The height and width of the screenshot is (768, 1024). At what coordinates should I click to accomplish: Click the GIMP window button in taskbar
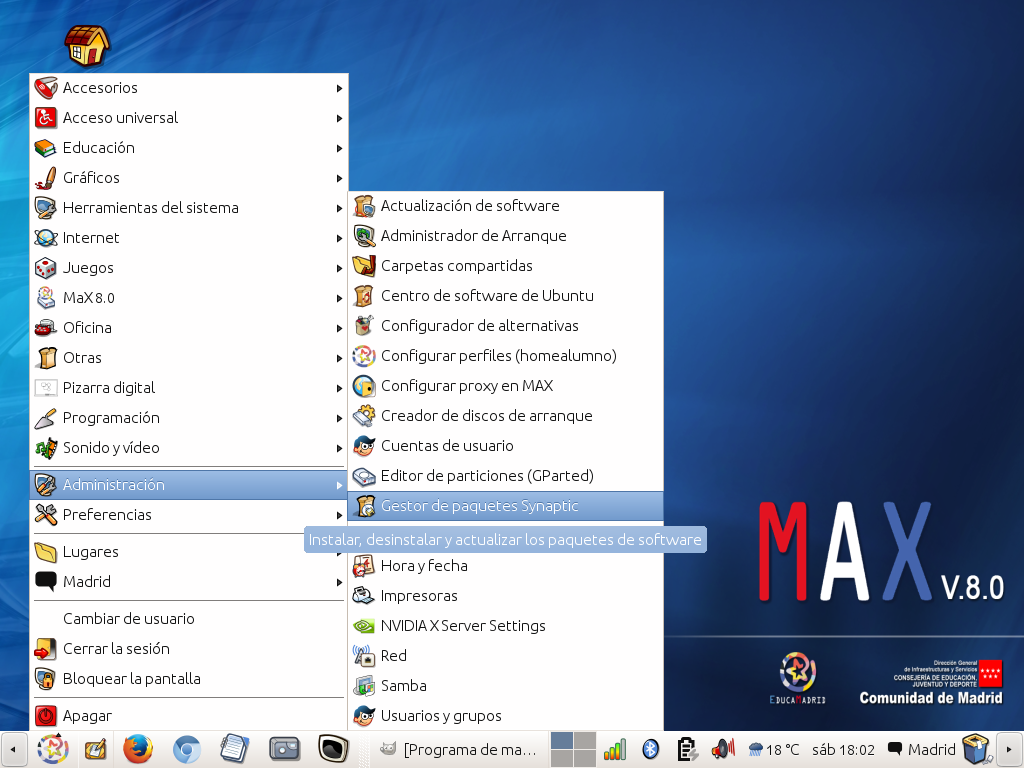[x=460, y=749]
